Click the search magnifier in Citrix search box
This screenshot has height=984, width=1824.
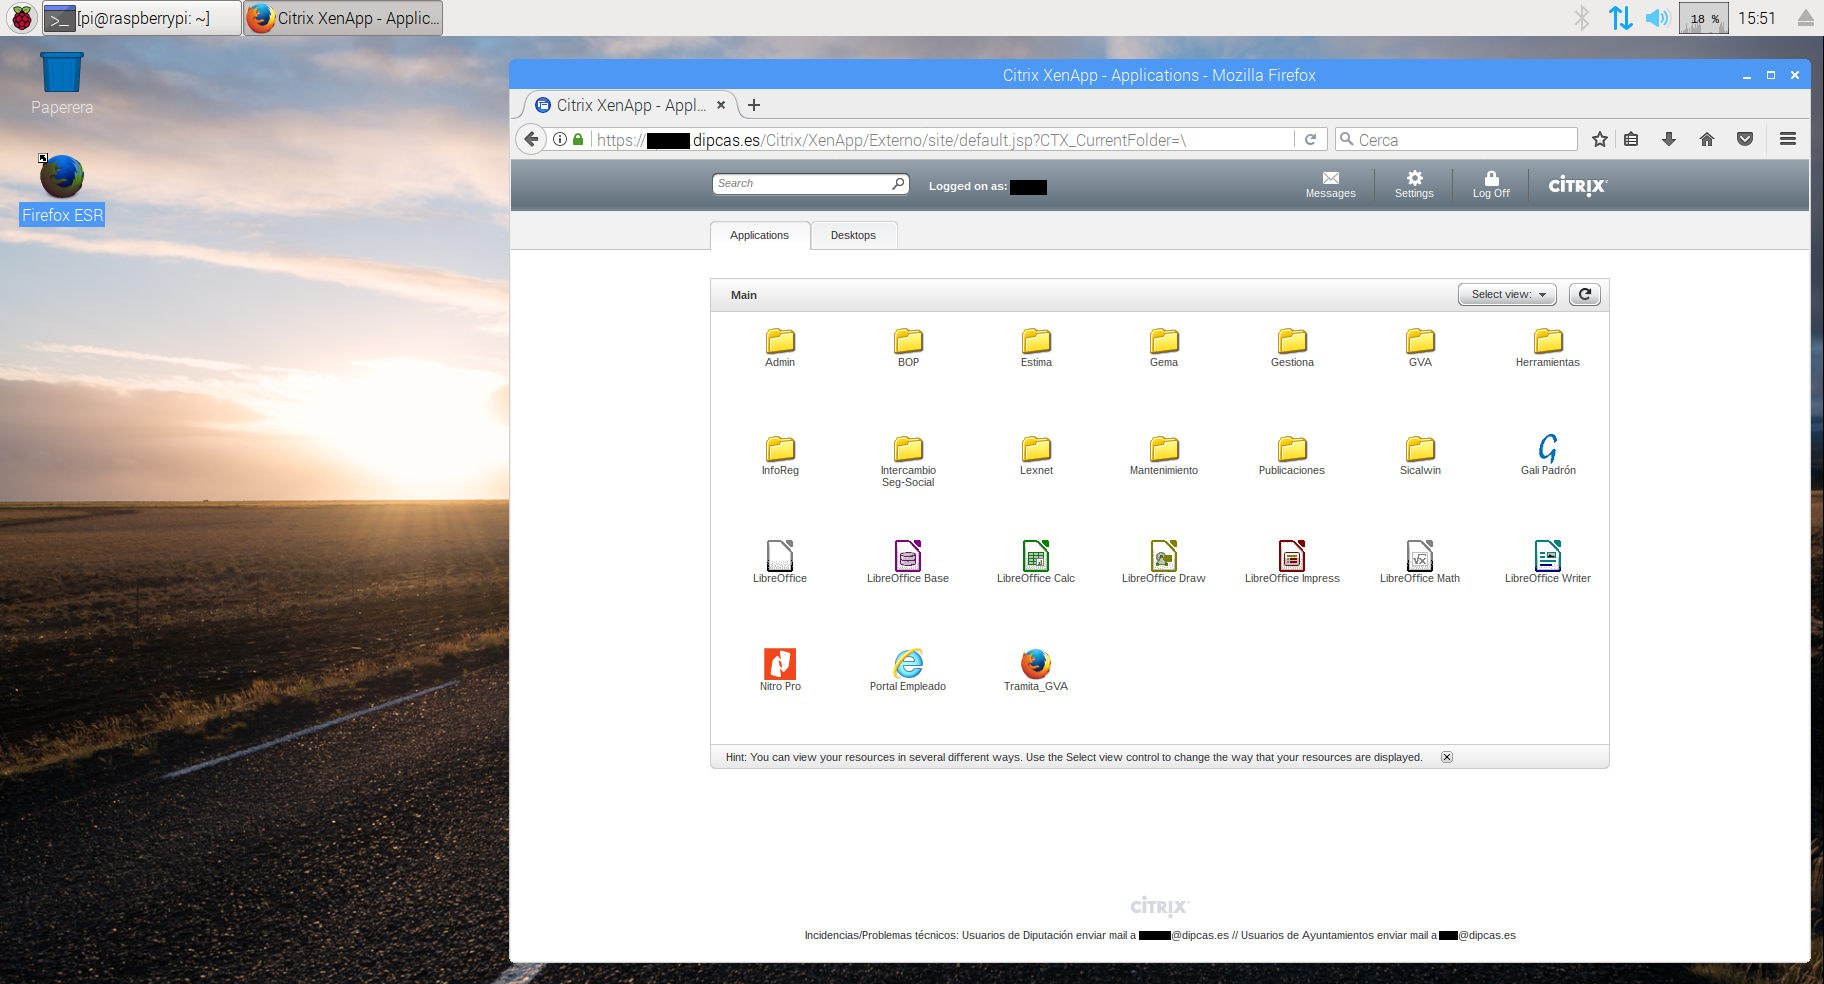tap(898, 184)
